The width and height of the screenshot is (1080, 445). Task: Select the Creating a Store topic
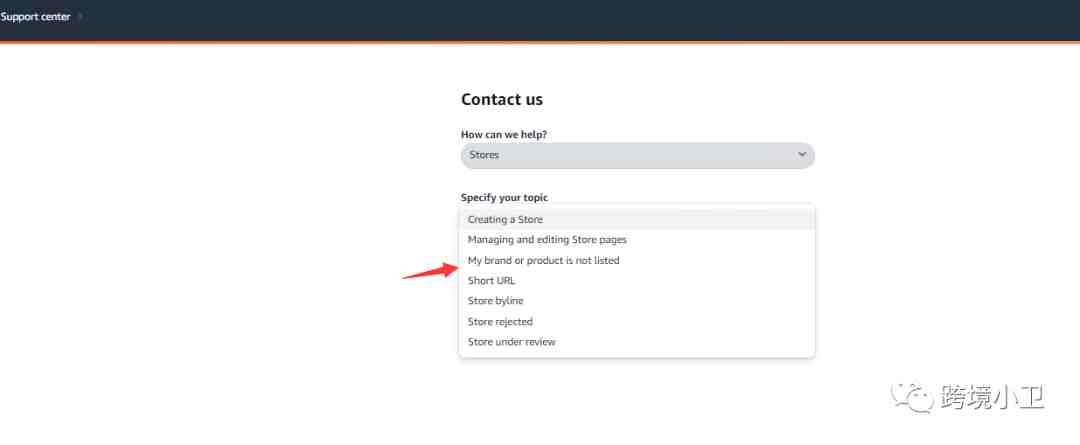pos(636,220)
